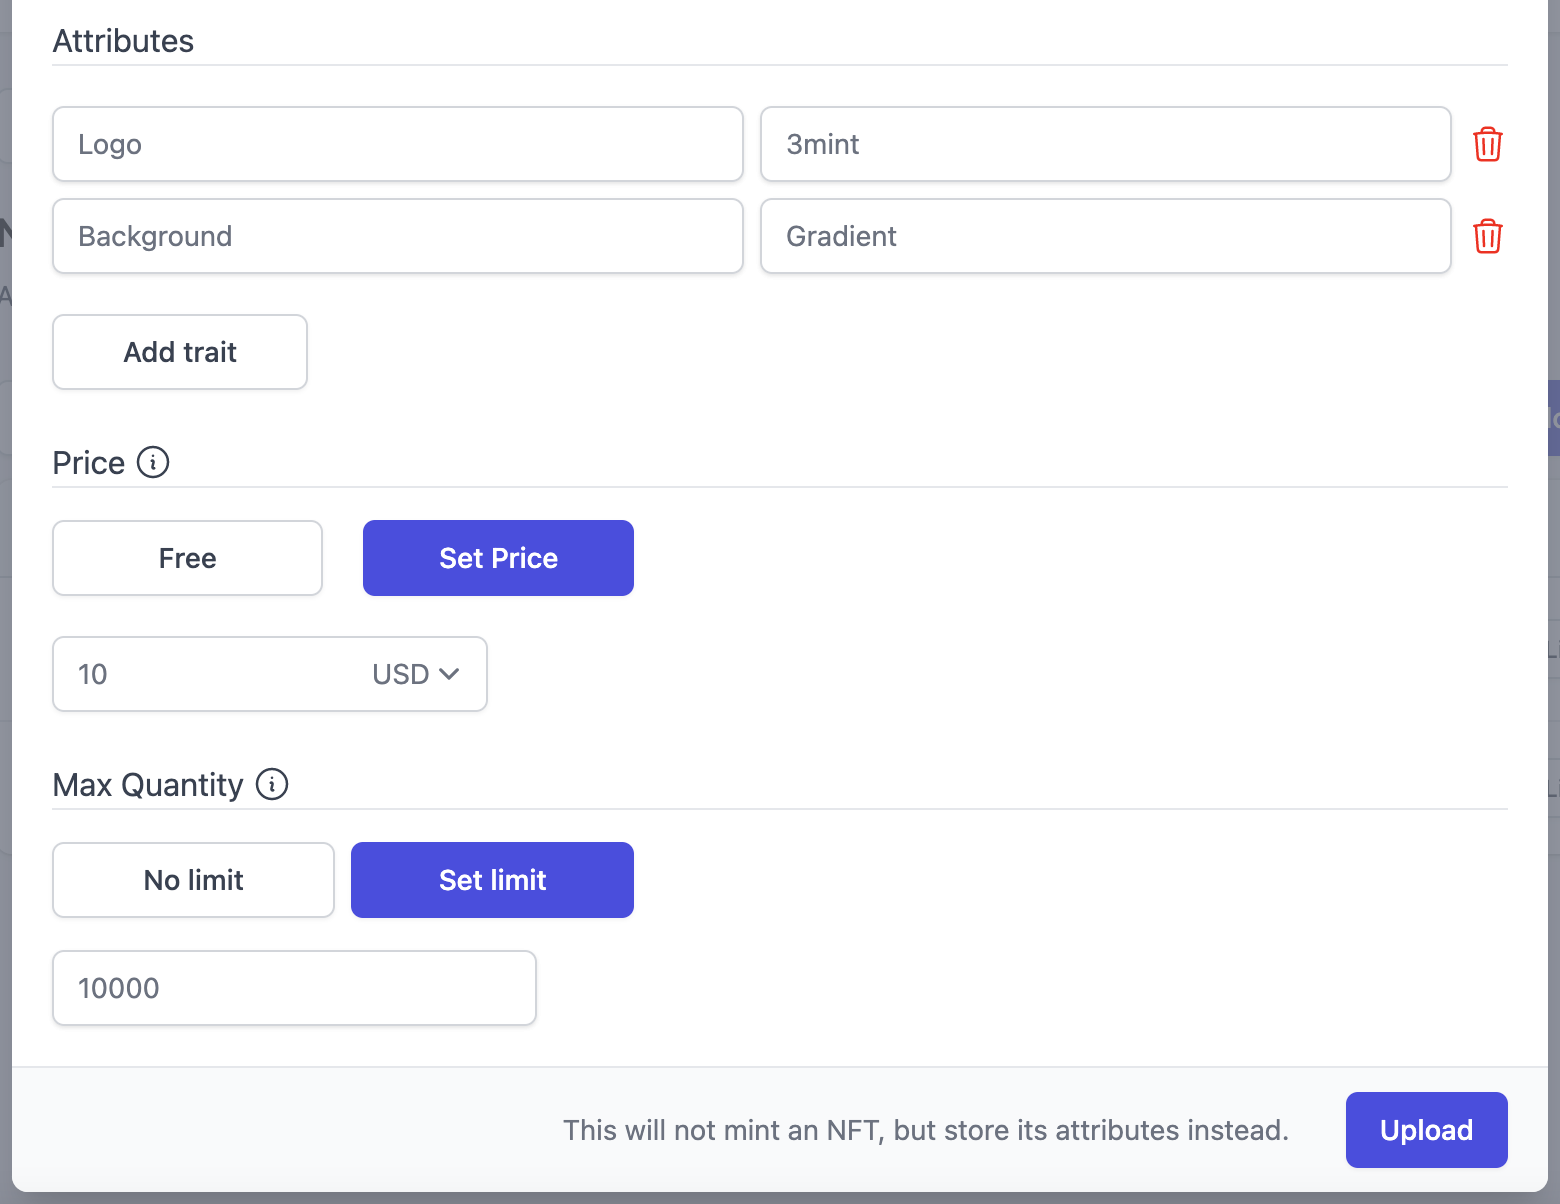The width and height of the screenshot is (1560, 1204).
Task: Edit the Logo trait name field
Action: [398, 144]
